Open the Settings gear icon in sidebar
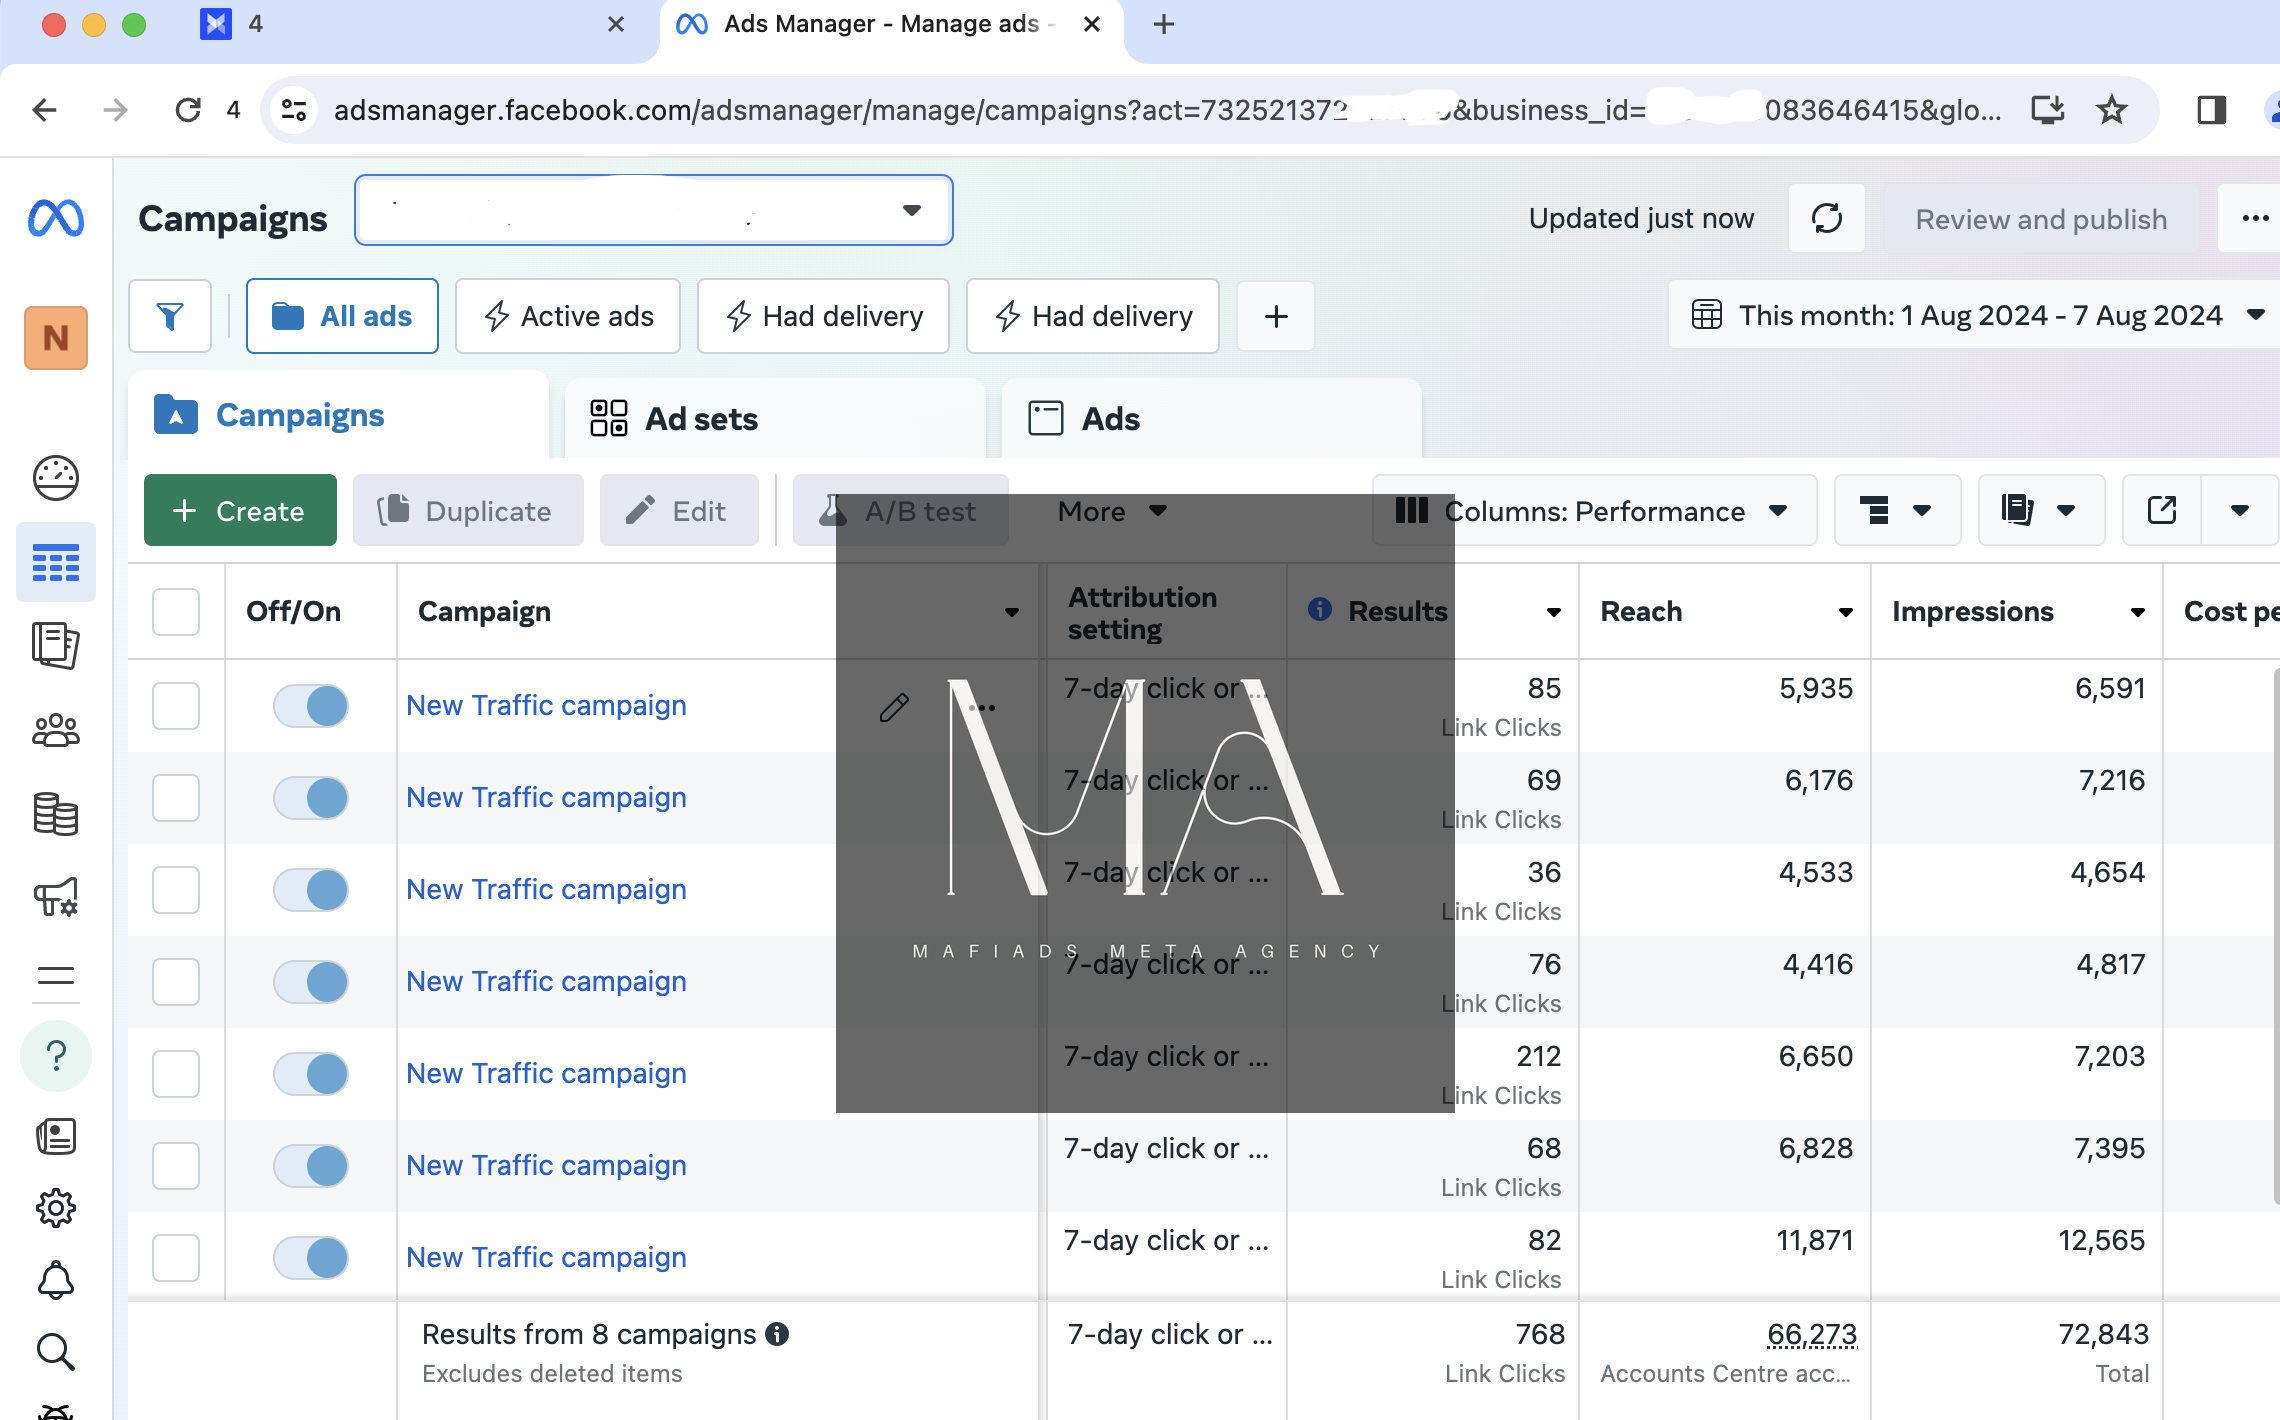This screenshot has height=1420, width=2280. click(x=56, y=1209)
